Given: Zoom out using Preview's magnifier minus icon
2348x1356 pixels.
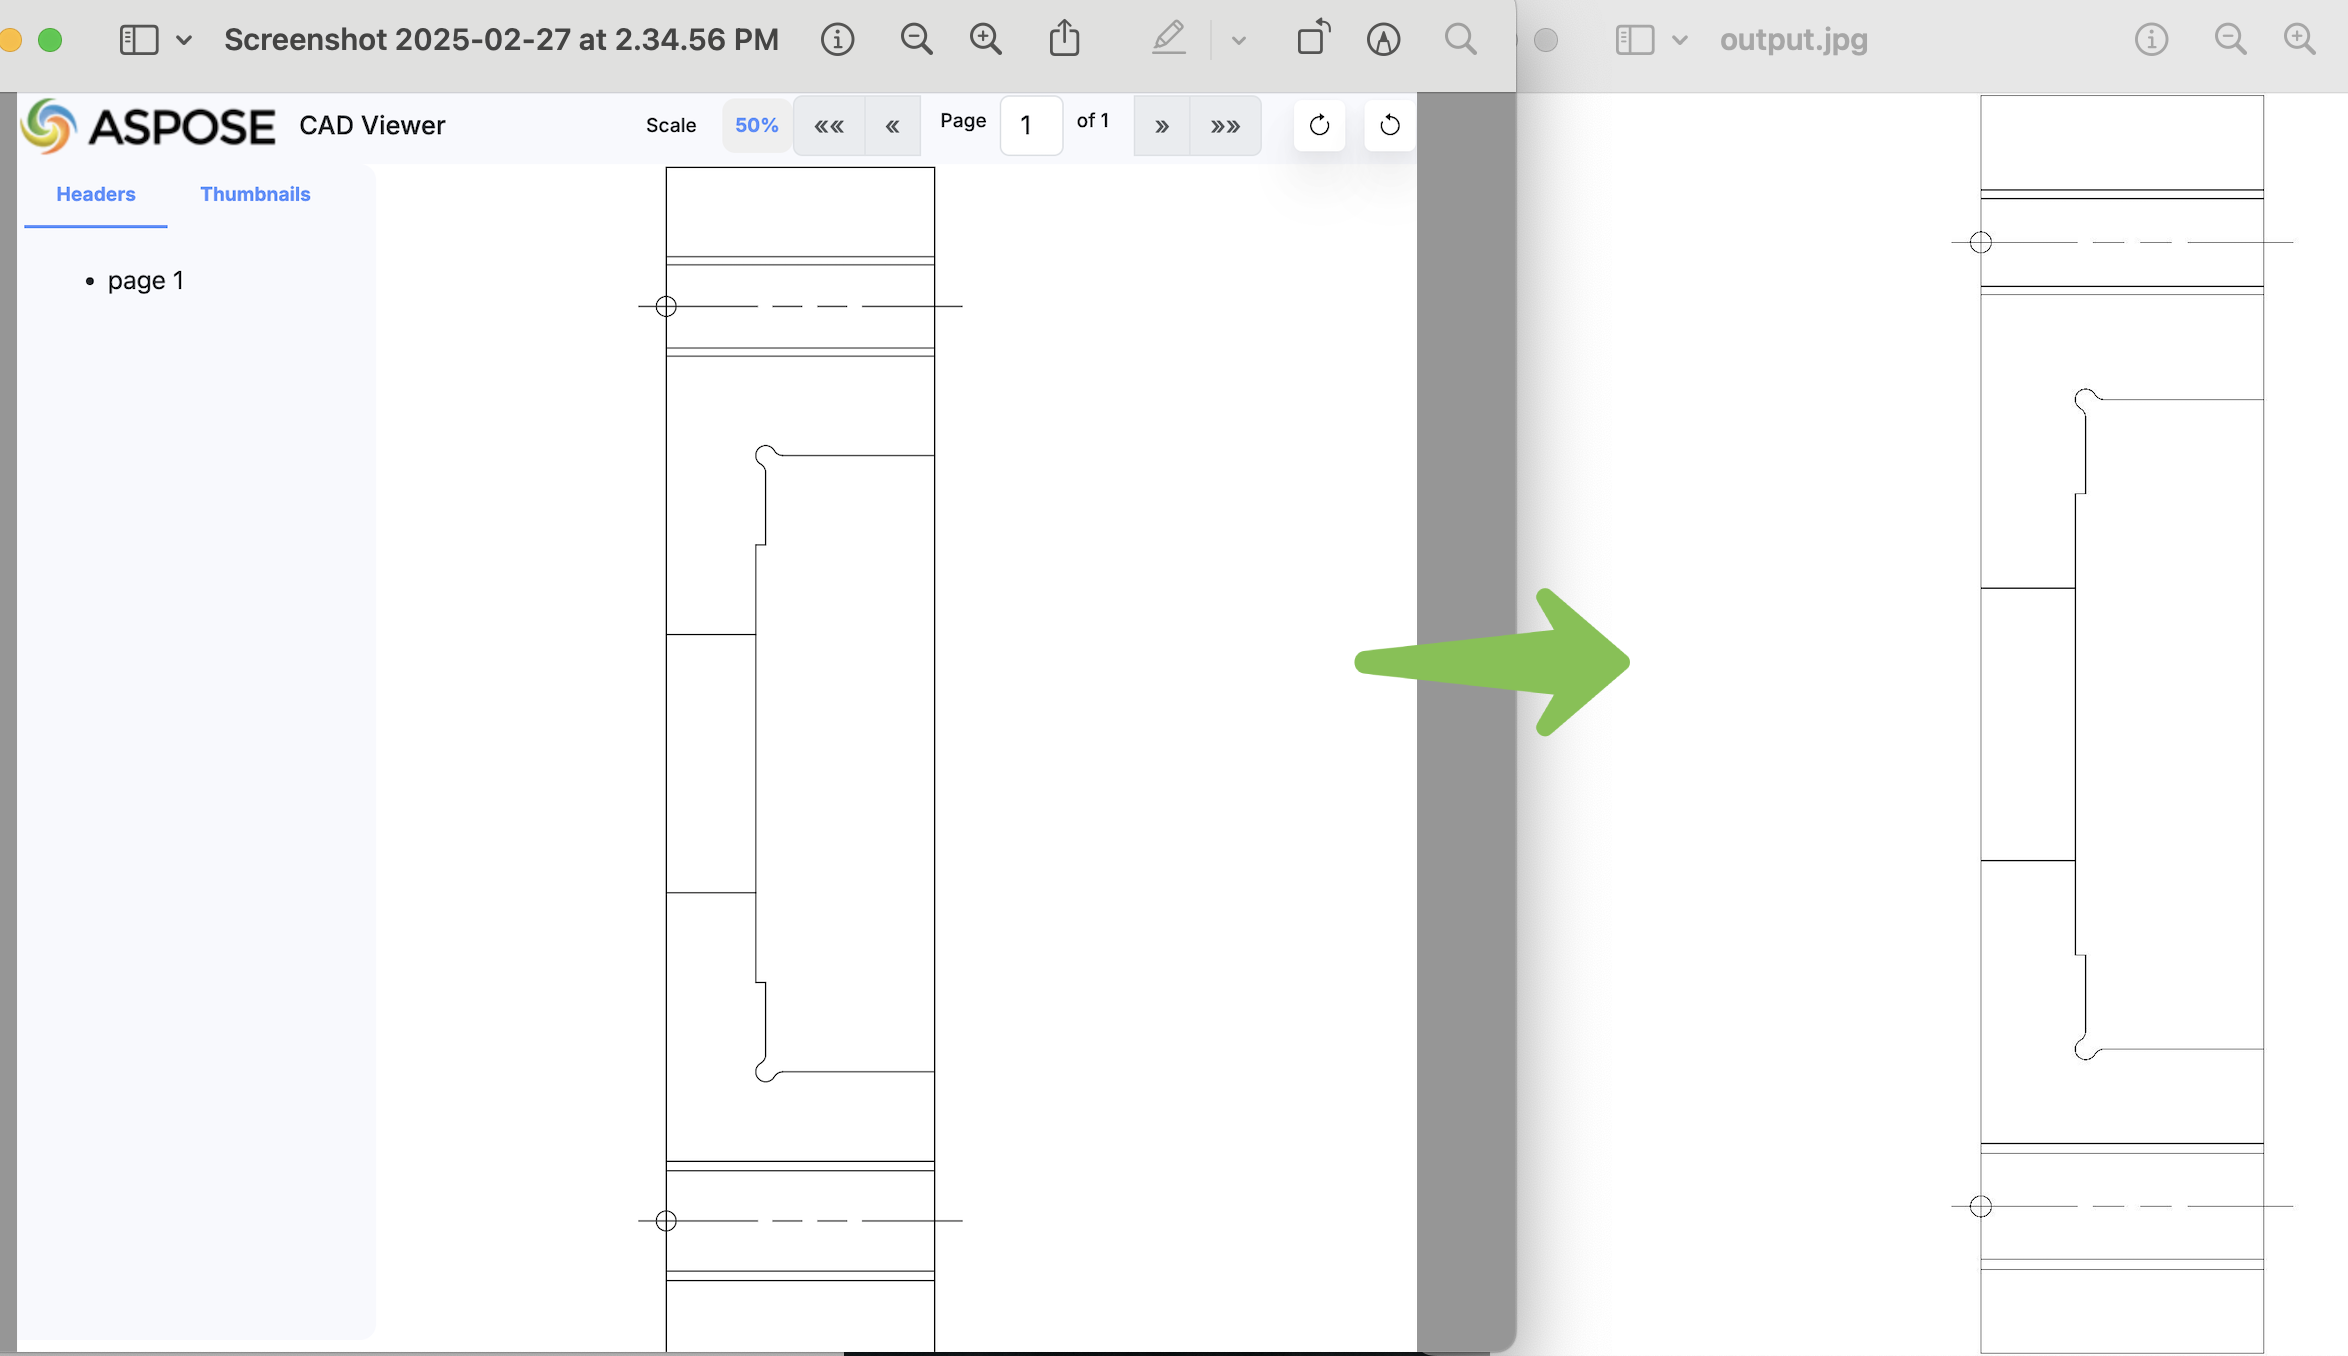Looking at the screenshot, I should (x=916, y=40).
